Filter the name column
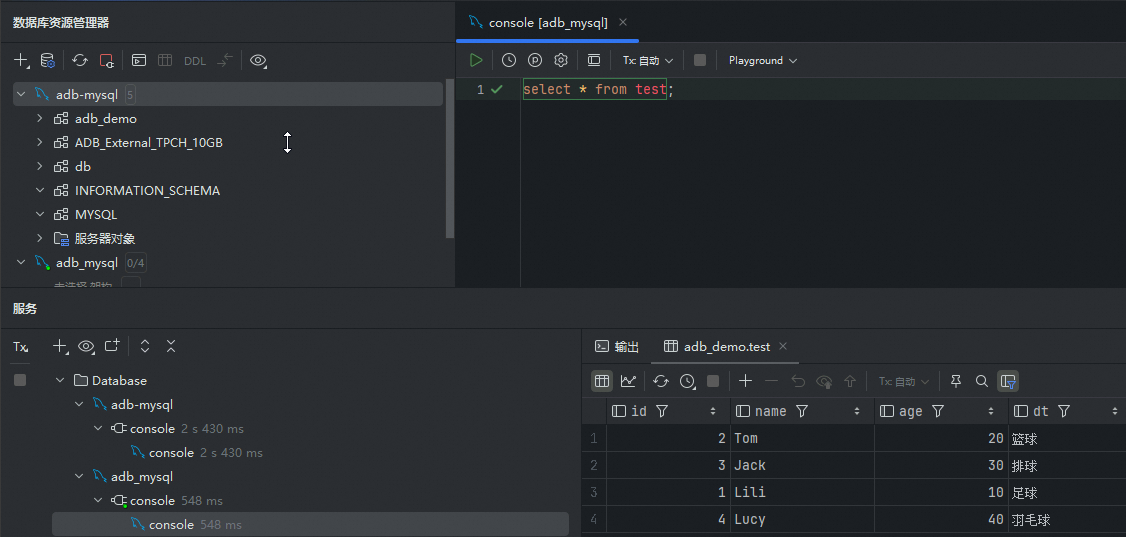1126x537 pixels. (802, 411)
